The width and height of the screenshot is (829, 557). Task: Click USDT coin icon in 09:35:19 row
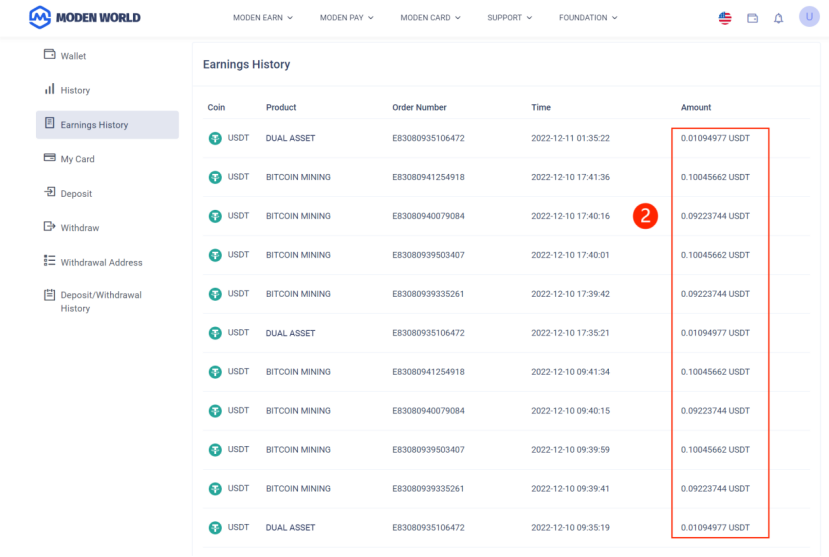click(x=215, y=527)
